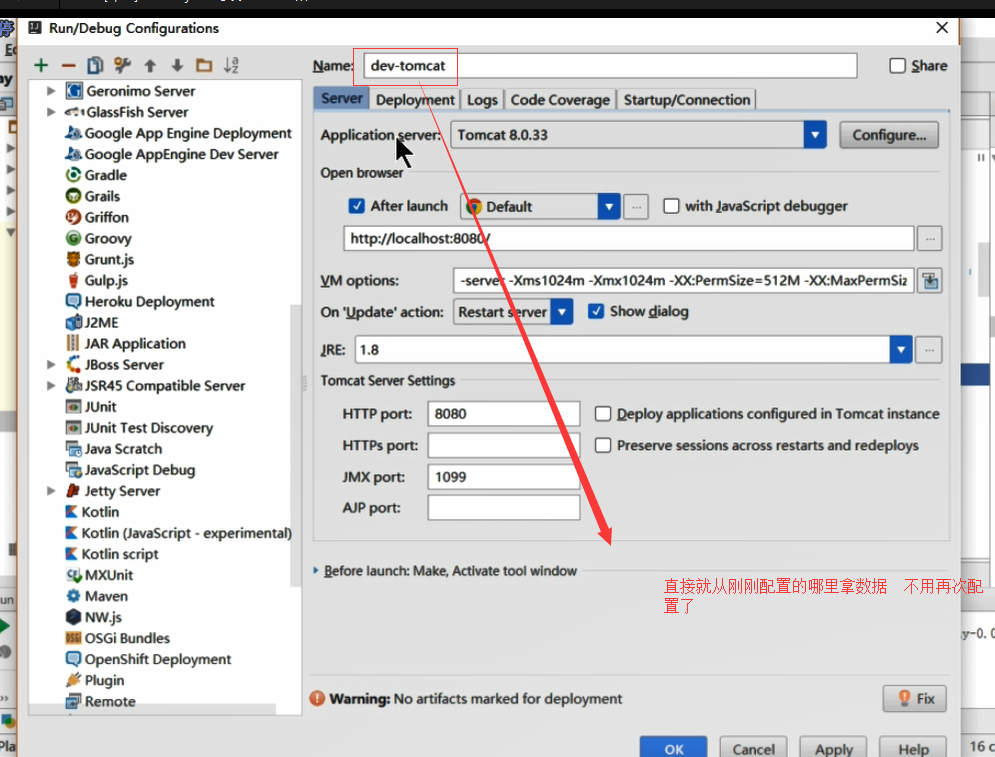Copy the selected configuration

[95, 65]
